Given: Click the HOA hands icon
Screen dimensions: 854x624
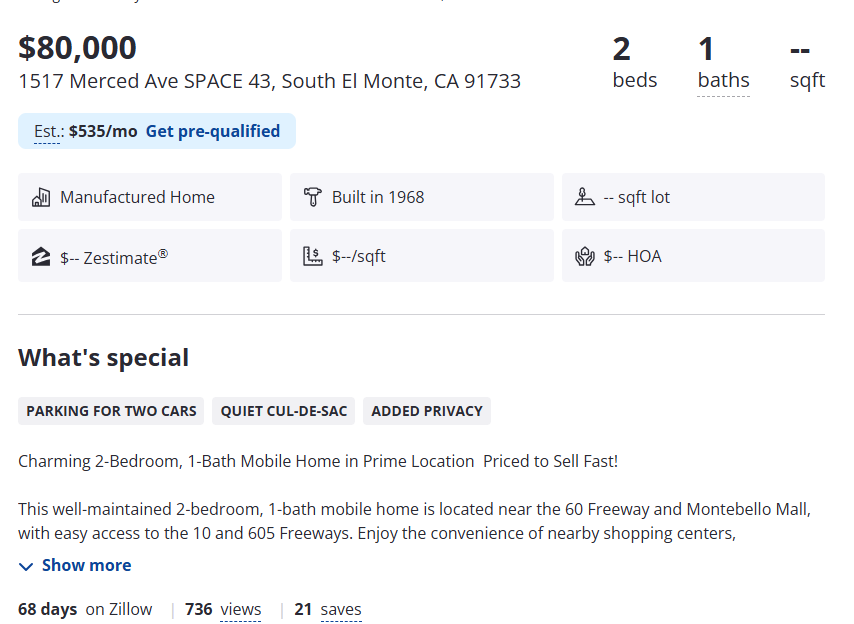Looking at the screenshot, I should (x=584, y=256).
